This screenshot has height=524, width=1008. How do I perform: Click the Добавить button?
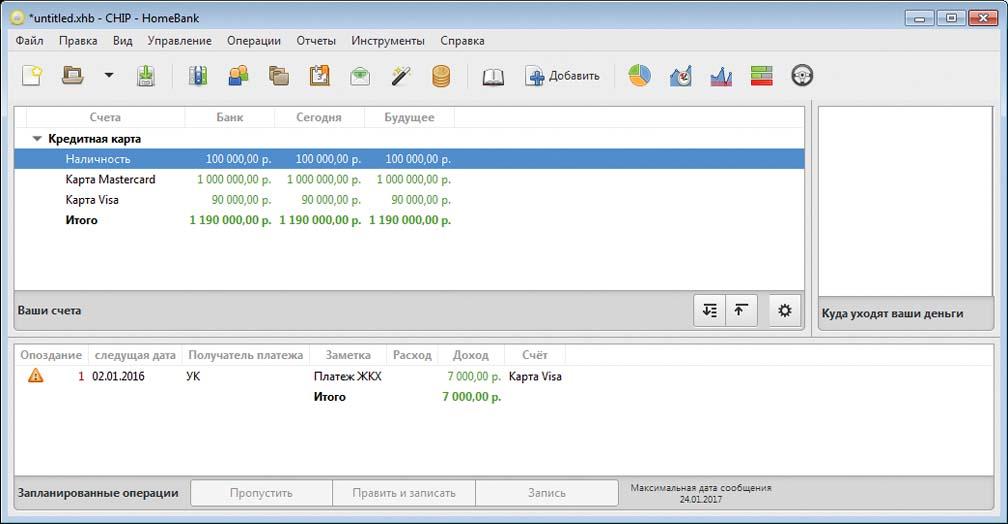(563, 76)
